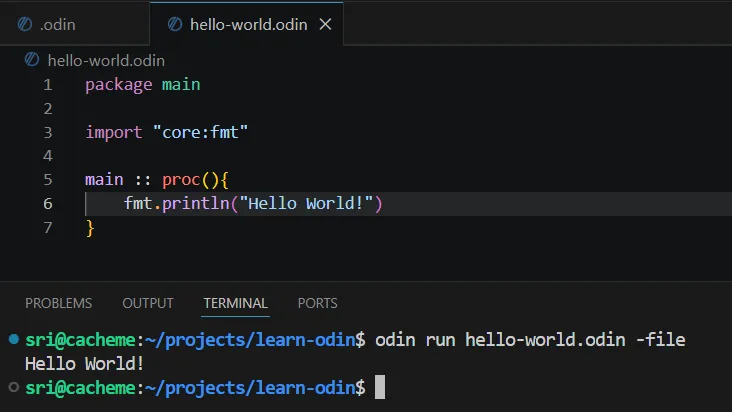
Task: Click hello-world.odin in the breadcrumb
Action: click(x=106, y=61)
